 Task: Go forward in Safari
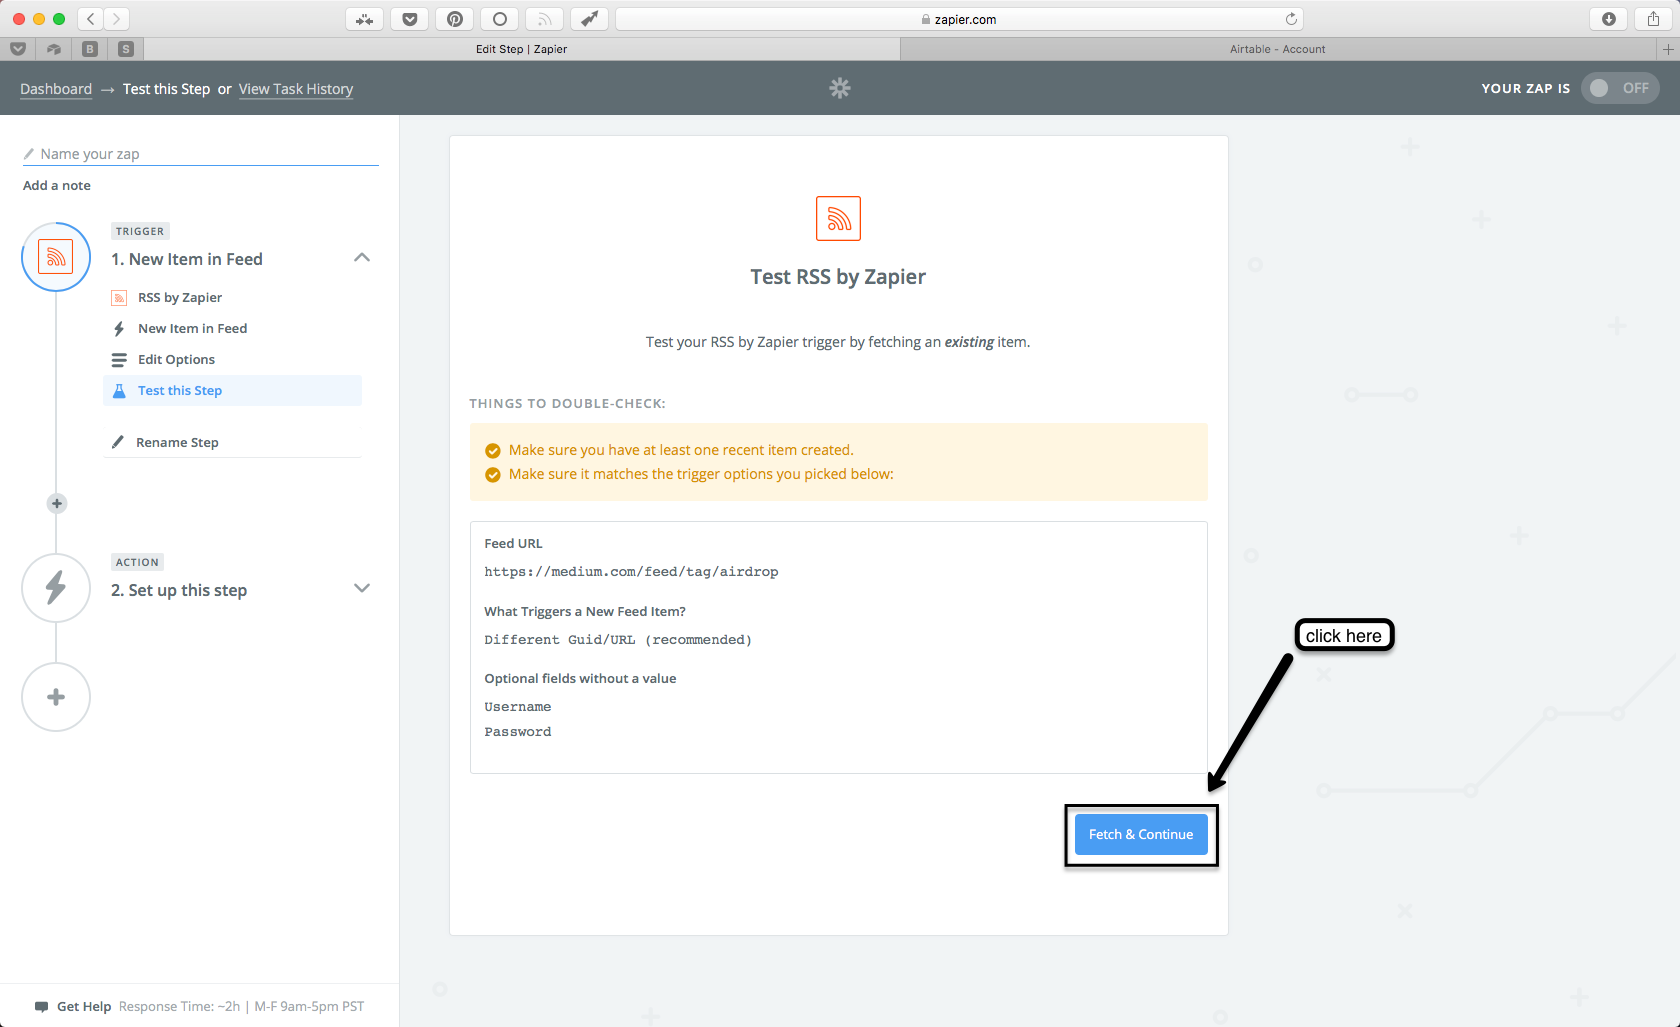117,19
